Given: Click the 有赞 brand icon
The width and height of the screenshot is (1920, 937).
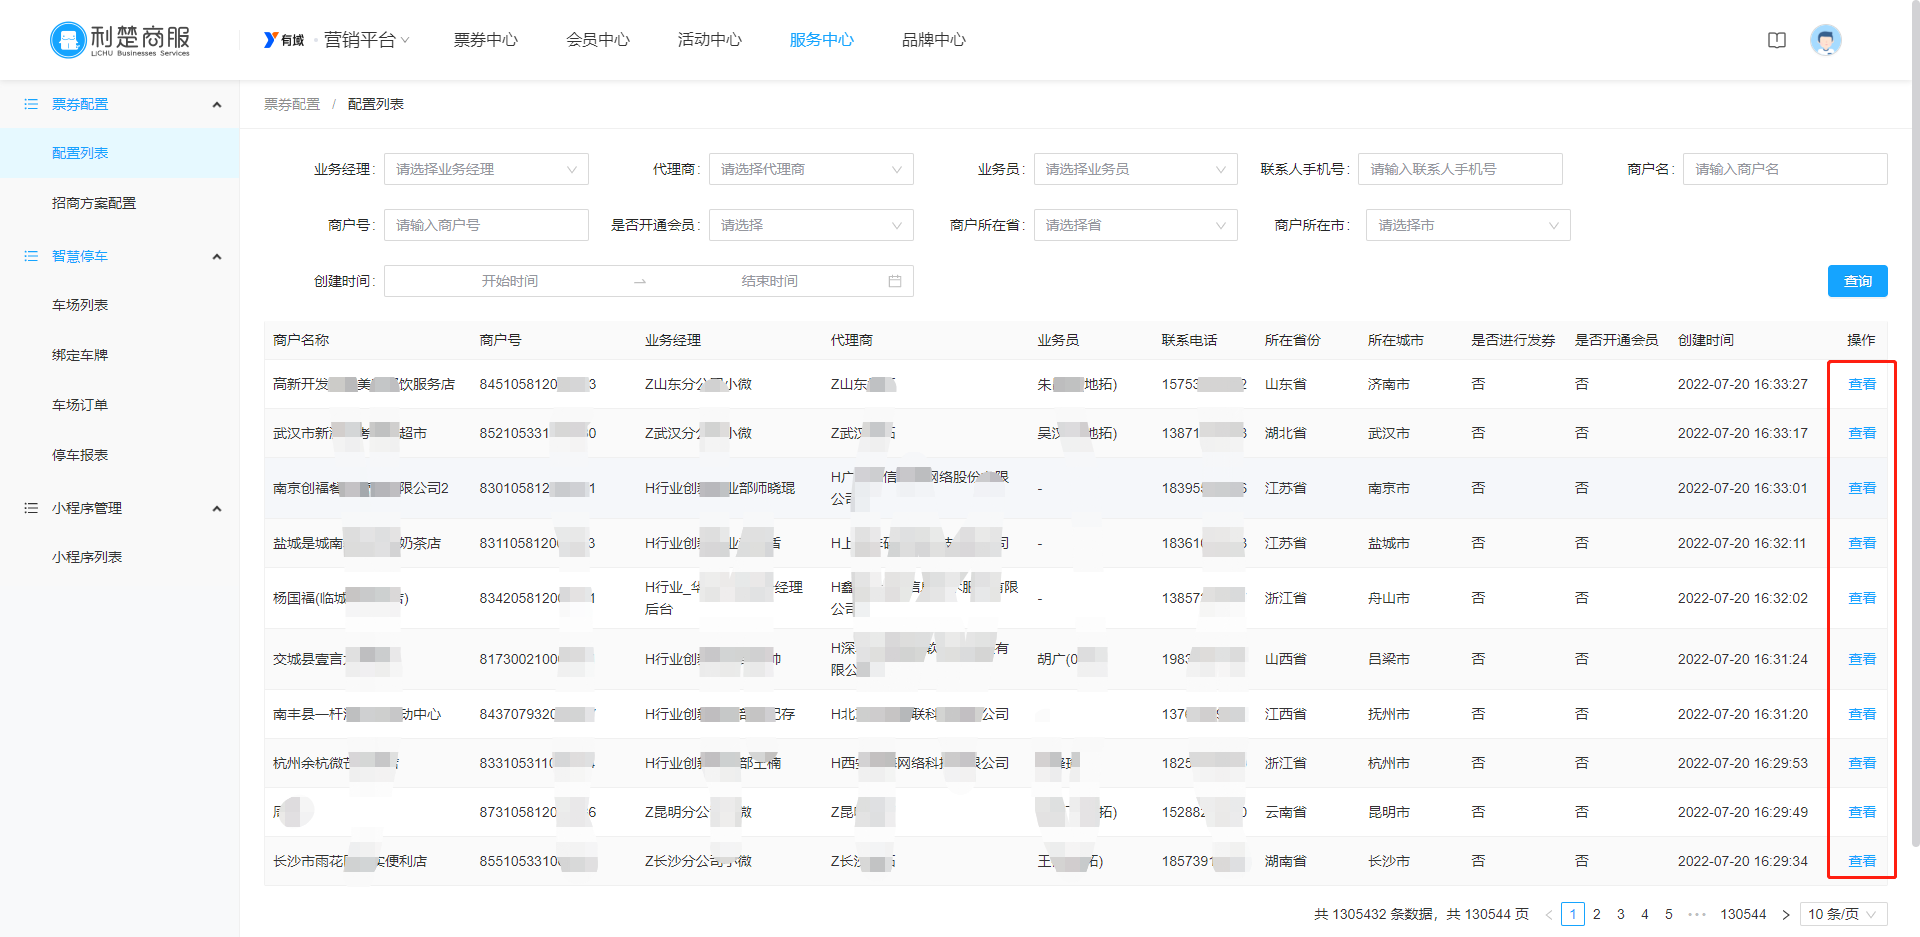Looking at the screenshot, I should click(x=284, y=40).
